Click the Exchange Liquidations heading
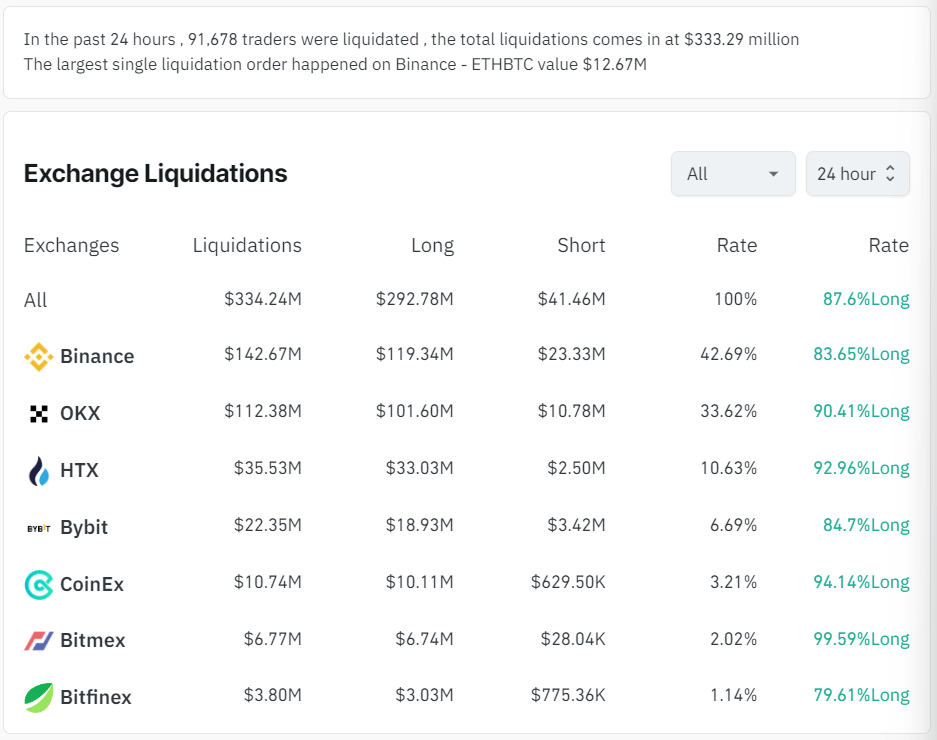Image resolution: width=937 pixels, height=740 pixels. [155, 174]
